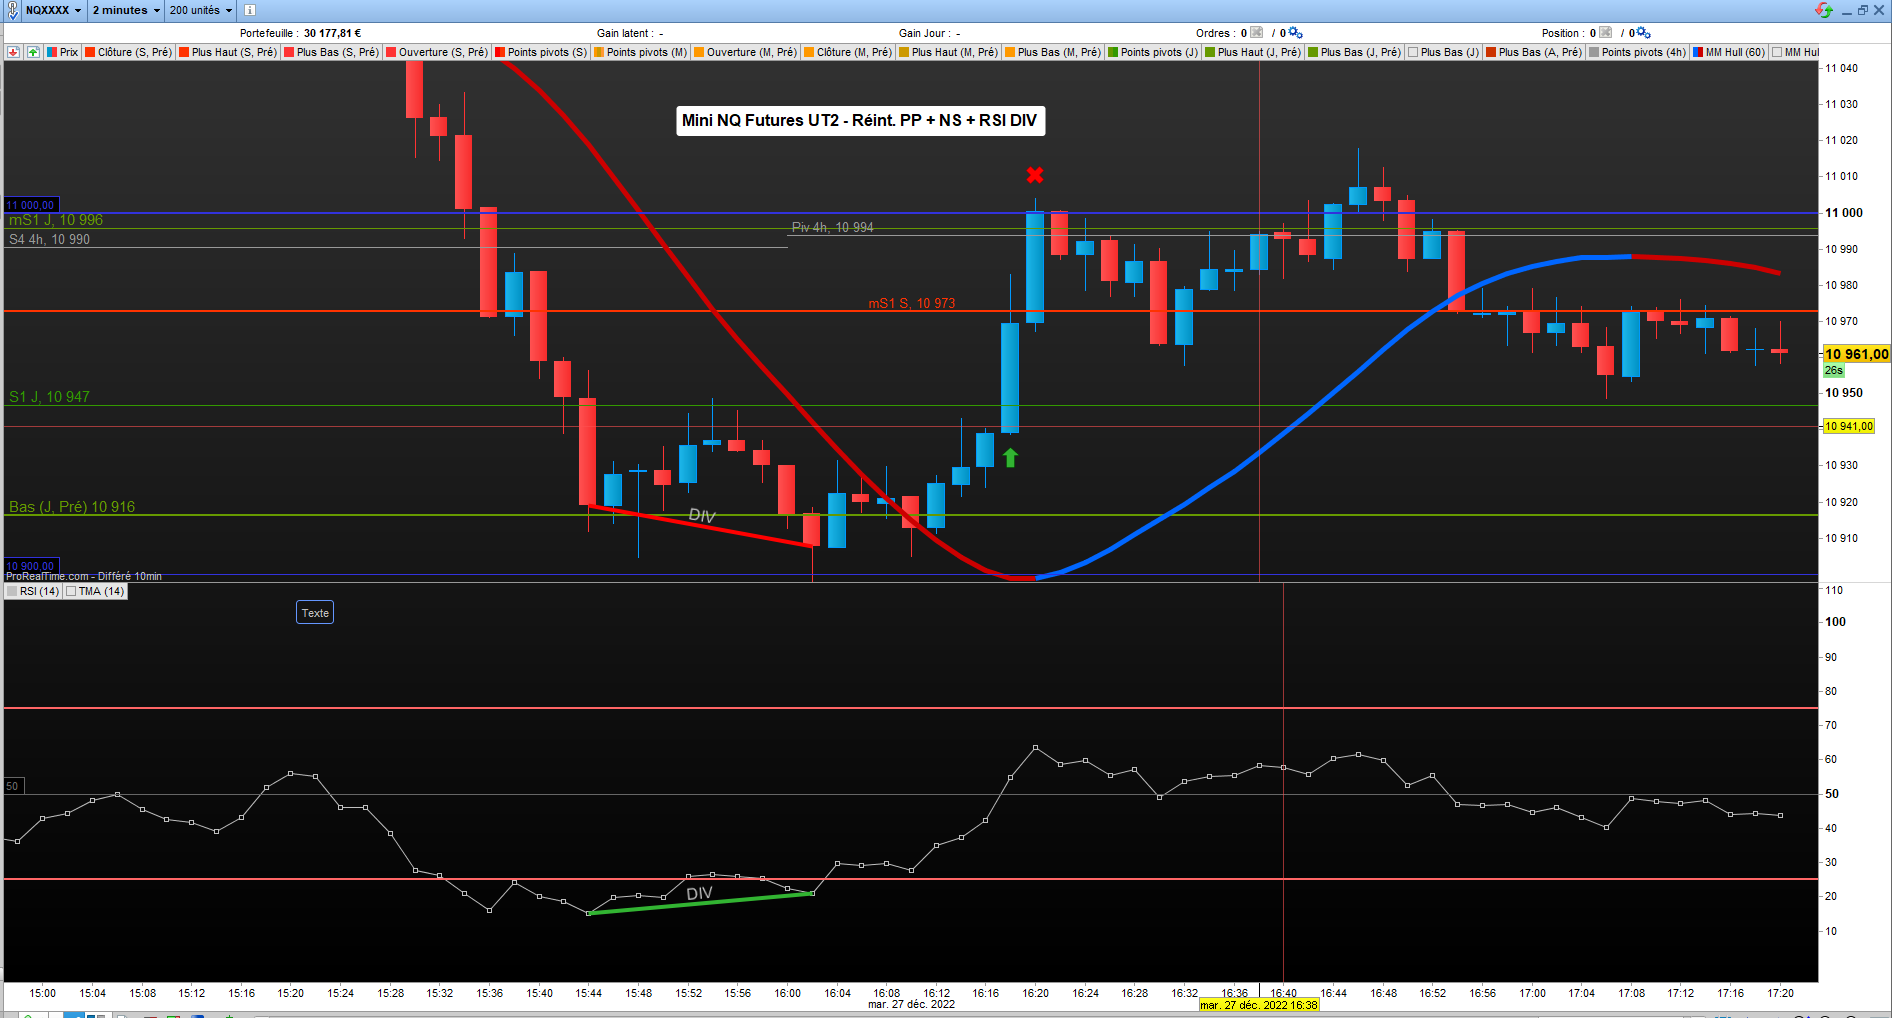Toggle the cut-off MM Hull indicator checkbox
The width and height of the screenshot is (1892, 1018).
coord(1777,52)
